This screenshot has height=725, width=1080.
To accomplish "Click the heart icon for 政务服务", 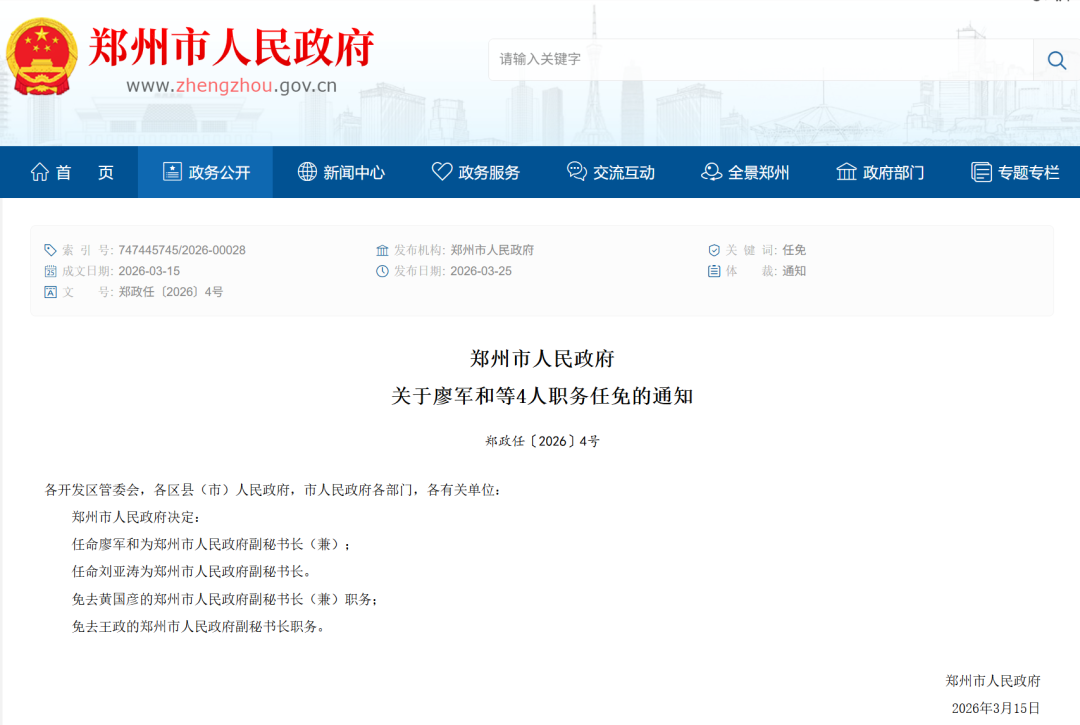I will click(442, 172).
